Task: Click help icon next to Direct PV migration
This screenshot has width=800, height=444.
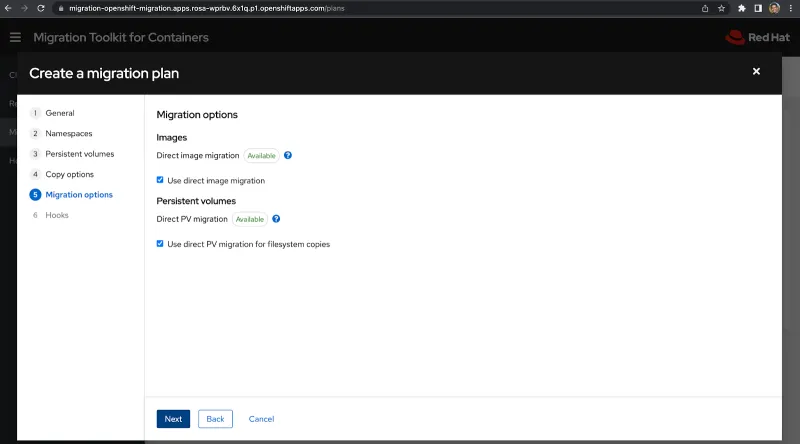Action: (x=276, y=219)
